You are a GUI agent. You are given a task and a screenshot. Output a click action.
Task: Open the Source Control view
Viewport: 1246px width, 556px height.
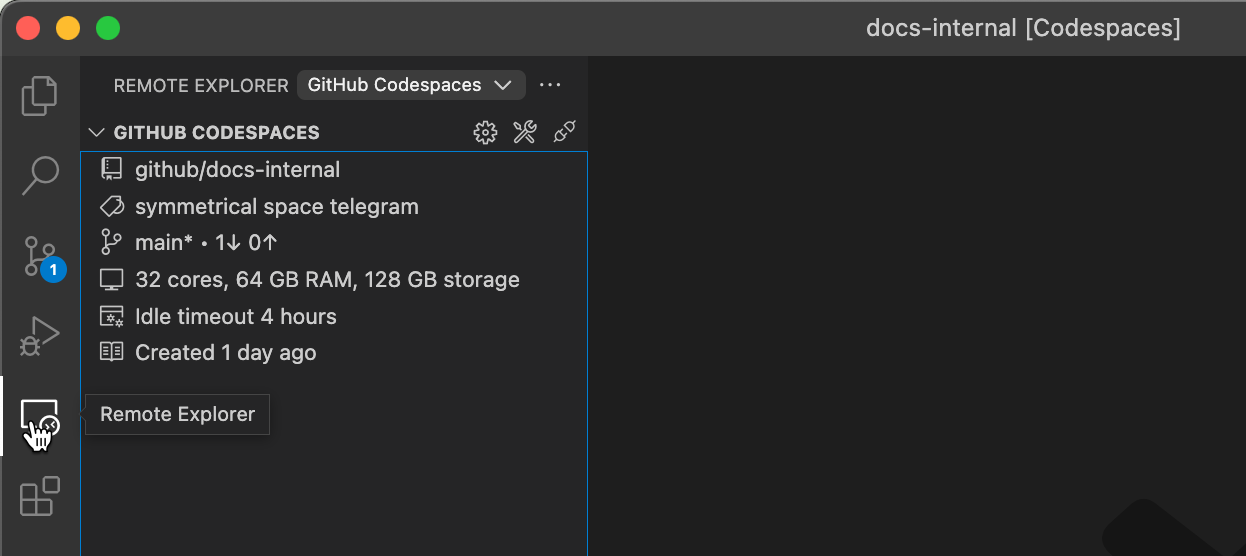[40, 256]
